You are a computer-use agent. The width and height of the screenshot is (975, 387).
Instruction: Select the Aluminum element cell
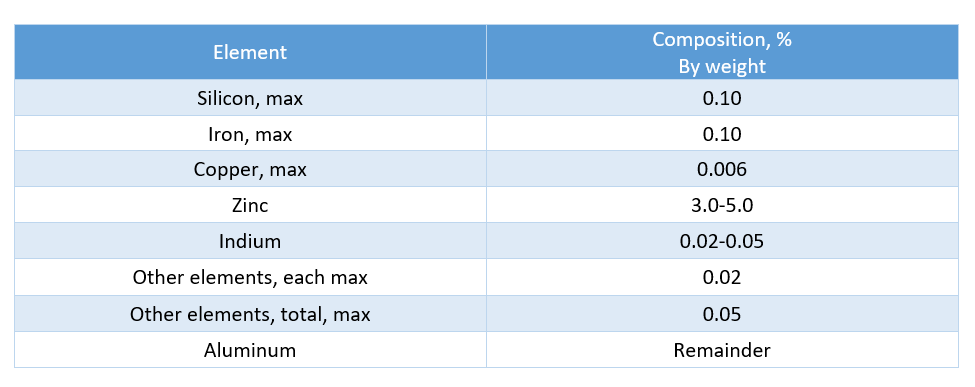click(x=250, y=350)
